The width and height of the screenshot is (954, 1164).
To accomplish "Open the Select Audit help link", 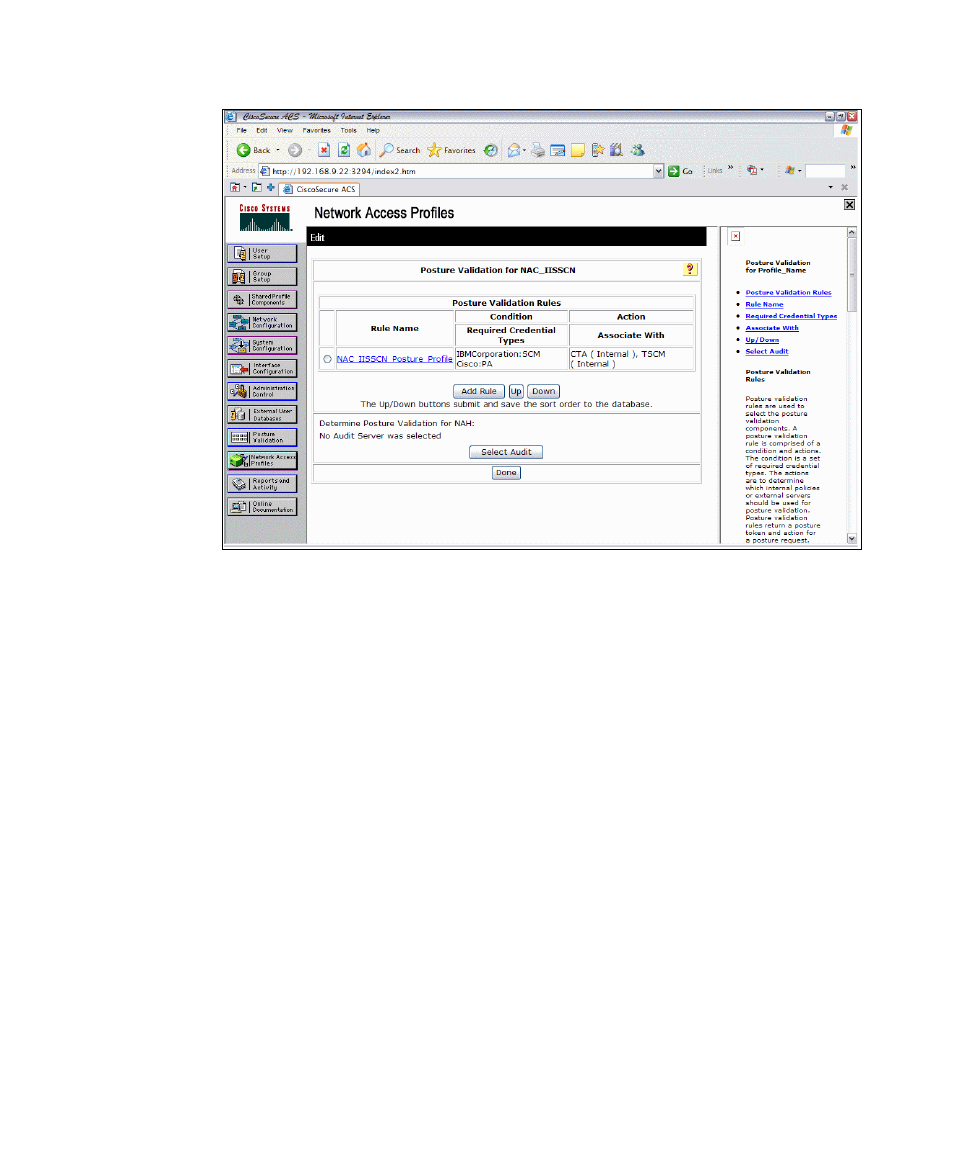I will pyautogui.click(x=767, y=352).
